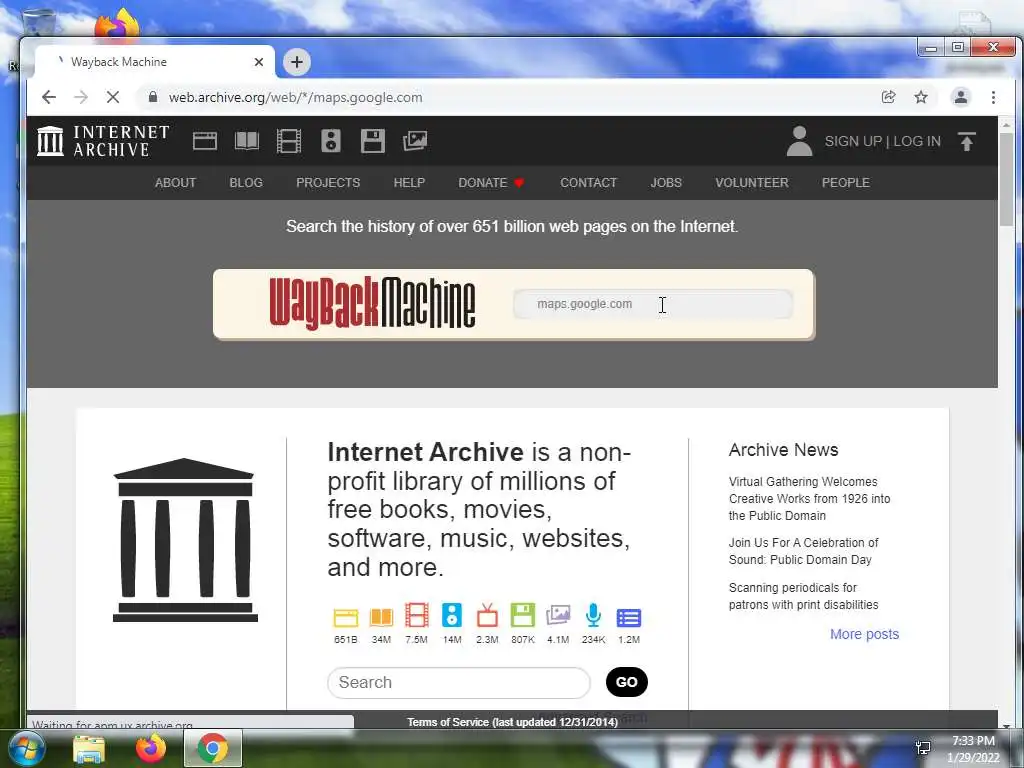Click the green software icon labeled 807K
Screen dimensions: 1024x768
[x=522, y=615]
